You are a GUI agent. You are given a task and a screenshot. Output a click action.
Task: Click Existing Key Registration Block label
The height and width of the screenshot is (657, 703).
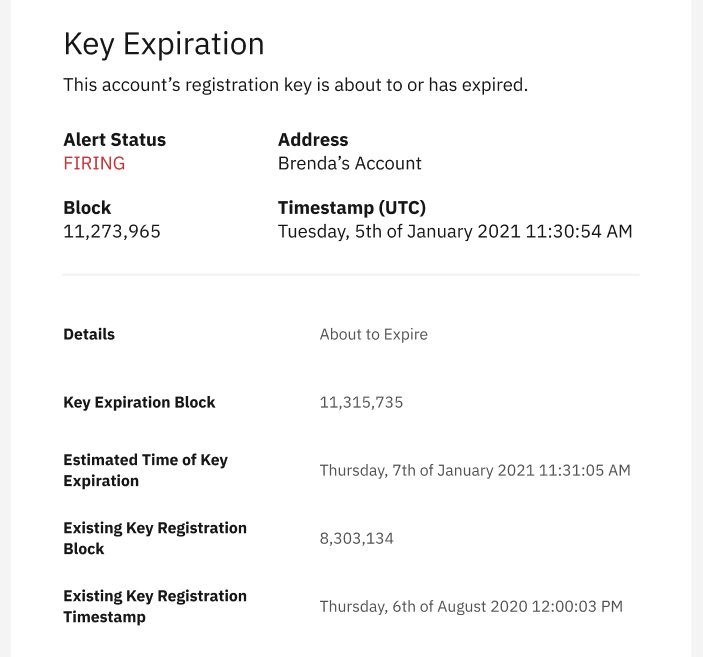155,538
